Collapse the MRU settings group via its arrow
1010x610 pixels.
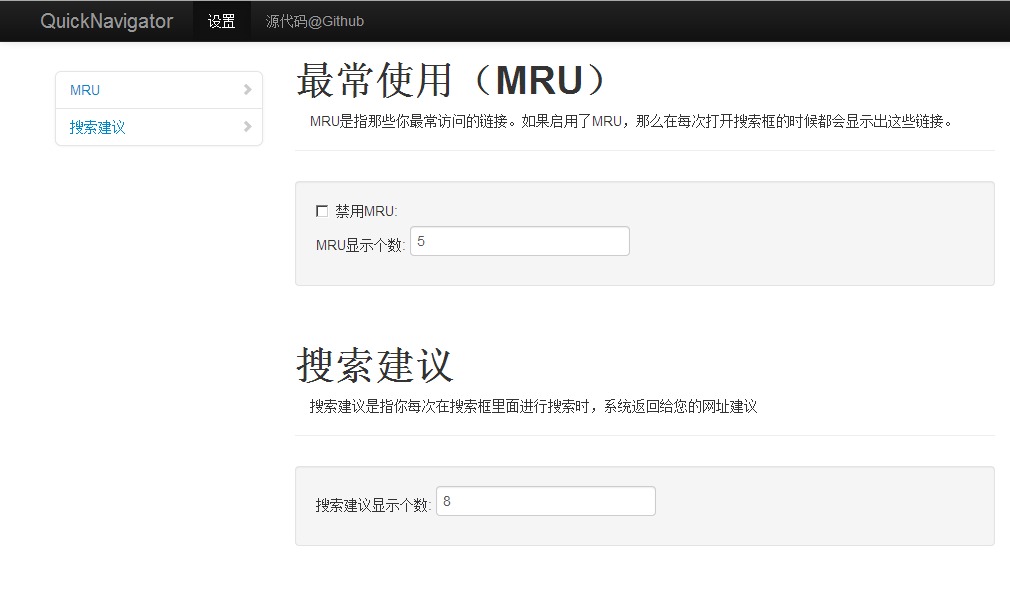click(247, 90)
